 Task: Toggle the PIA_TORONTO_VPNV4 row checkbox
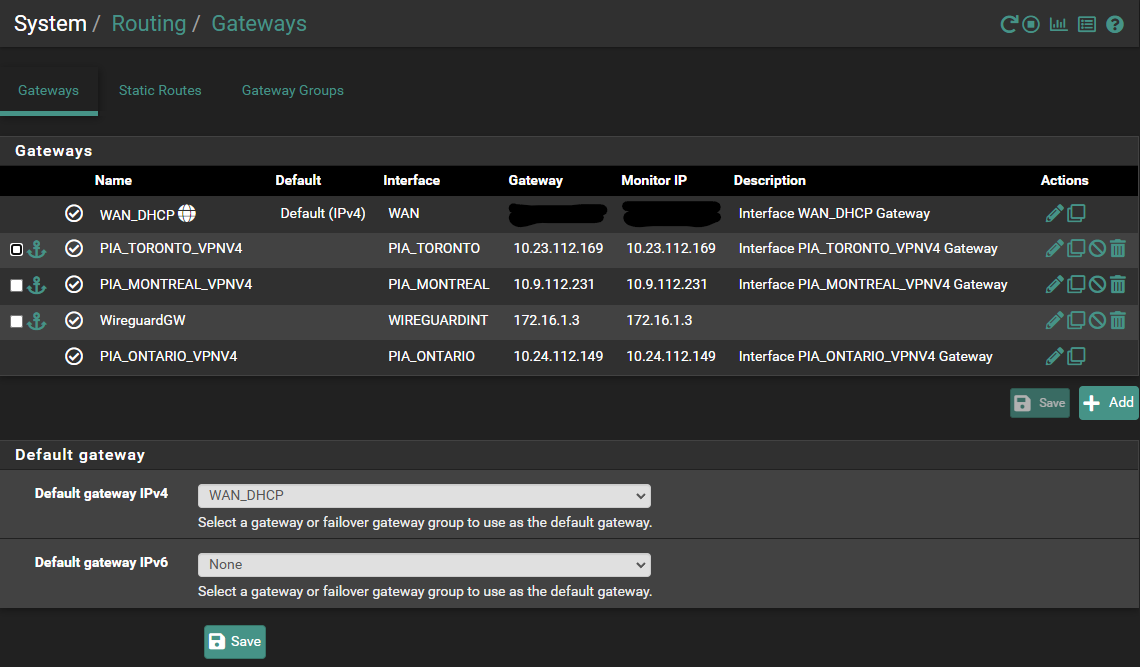click(x=17, y=249)
